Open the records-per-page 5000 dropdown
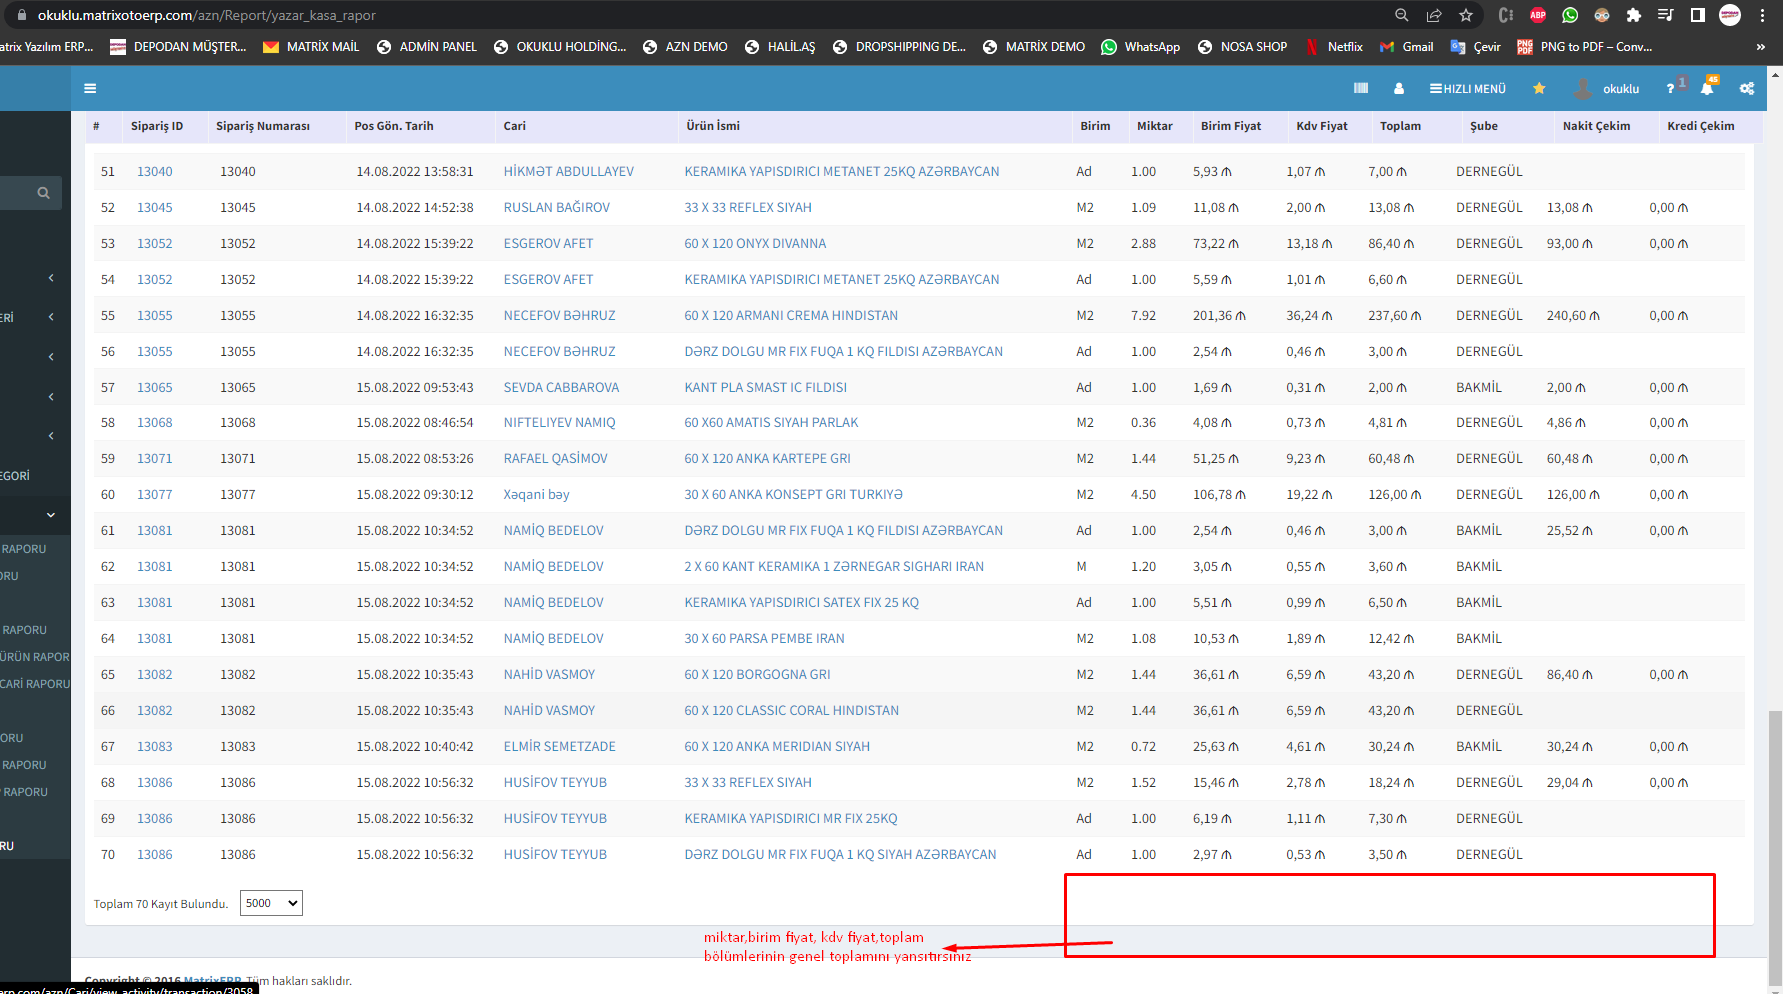Image resolution: width=1783 pixels, height=994 pixels. point(271,903)
